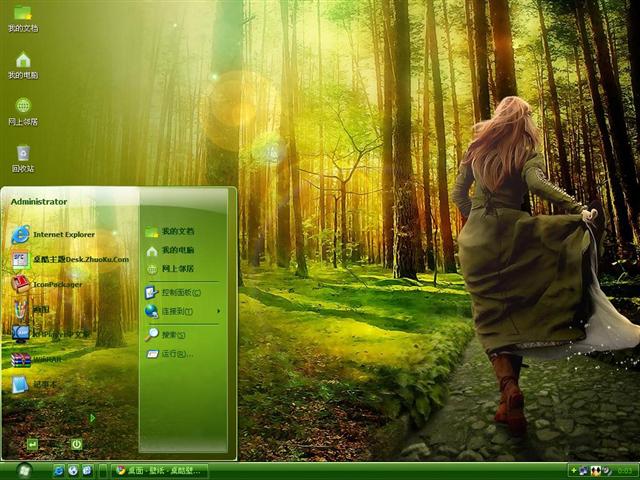Expand all programs green arrow
Image resolution: width=640 pixels, height=480 pixels.
[93, 418]
